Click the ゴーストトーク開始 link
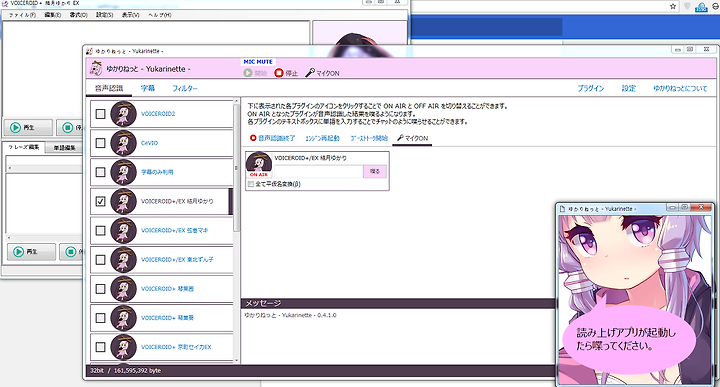 pyautogui.click(x=369, y=138)
